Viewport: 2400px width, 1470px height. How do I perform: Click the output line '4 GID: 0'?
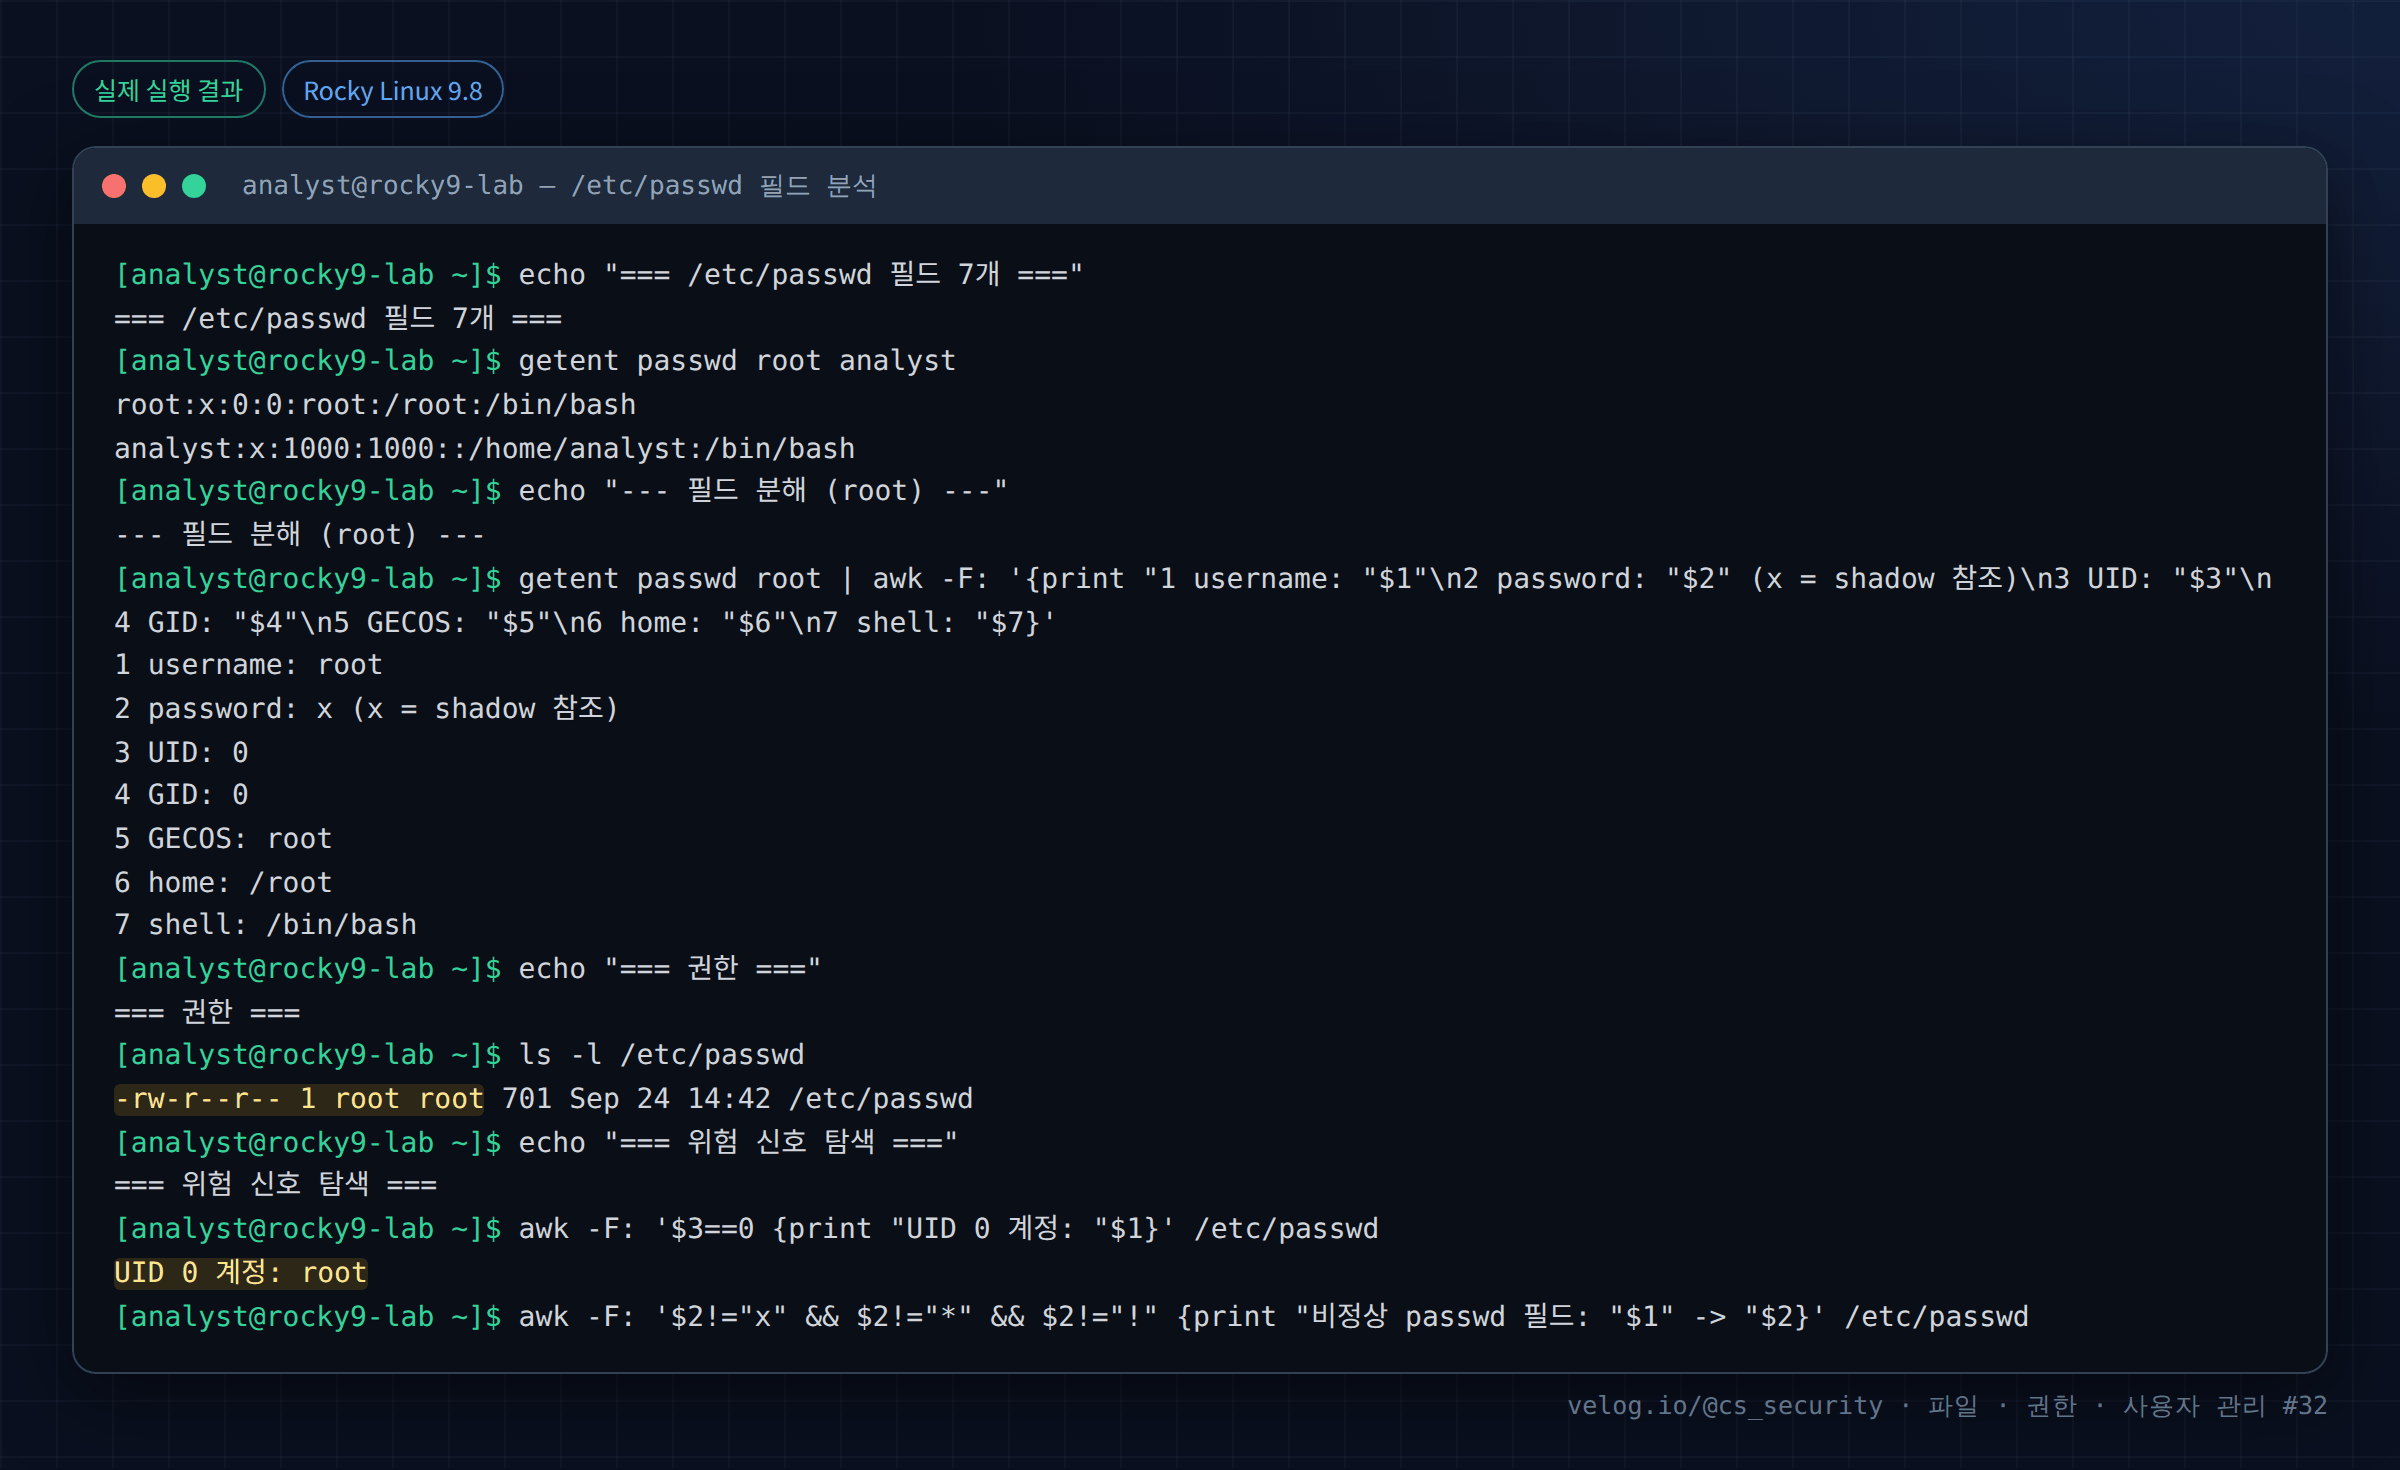tap(181, 795)
